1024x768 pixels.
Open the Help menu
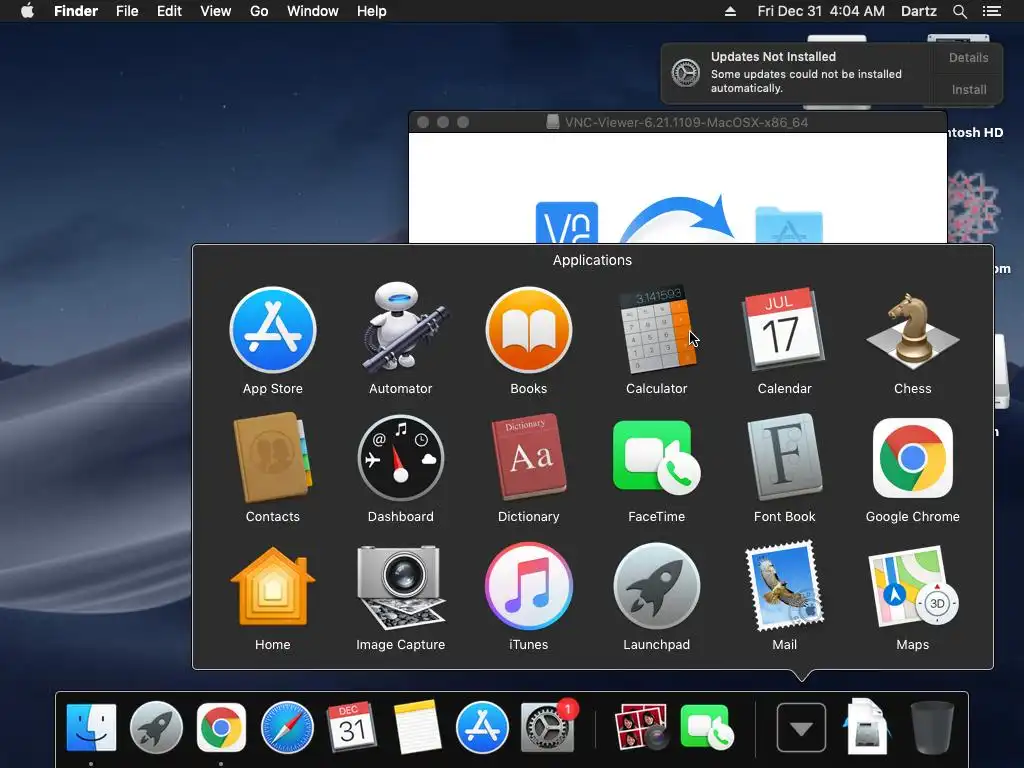click(372, 11)
